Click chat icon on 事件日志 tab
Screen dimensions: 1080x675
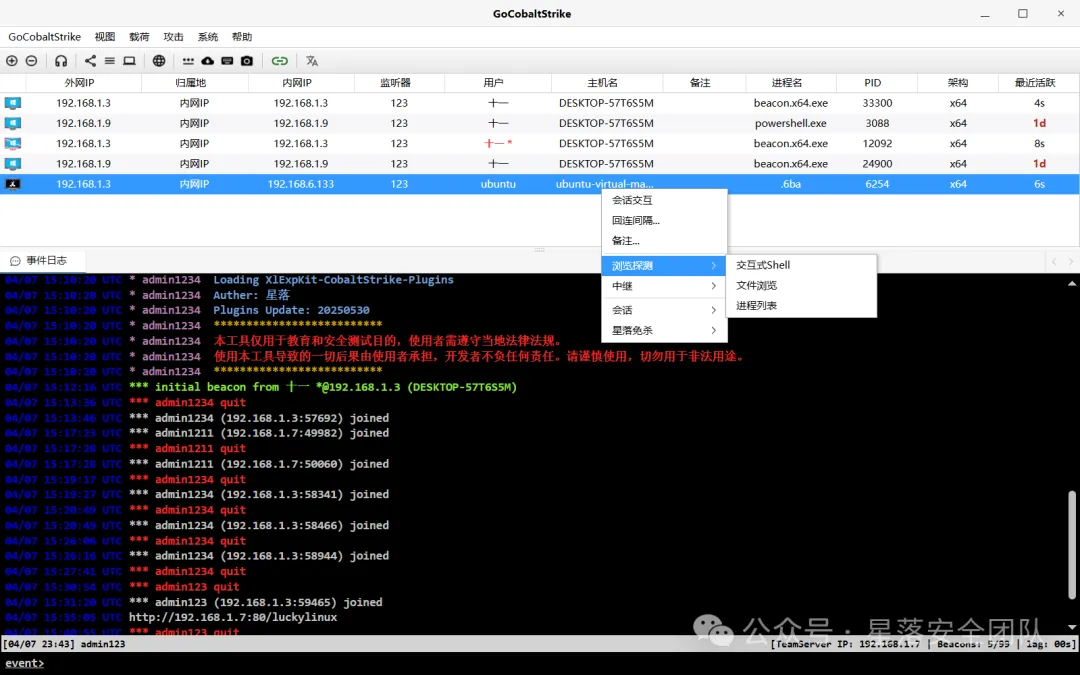(15, 261)
